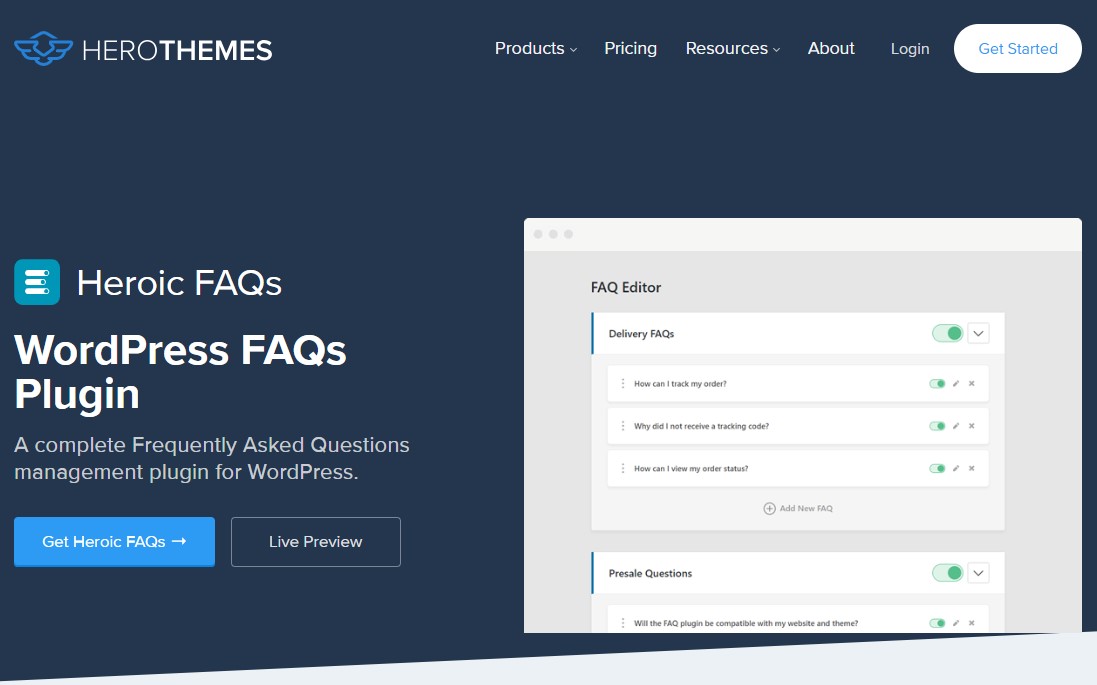The width and height of the screenshot is (1097, 685).
Task: Click the HEROTHEMES wordmark text
Action: [x=177, y=50]
